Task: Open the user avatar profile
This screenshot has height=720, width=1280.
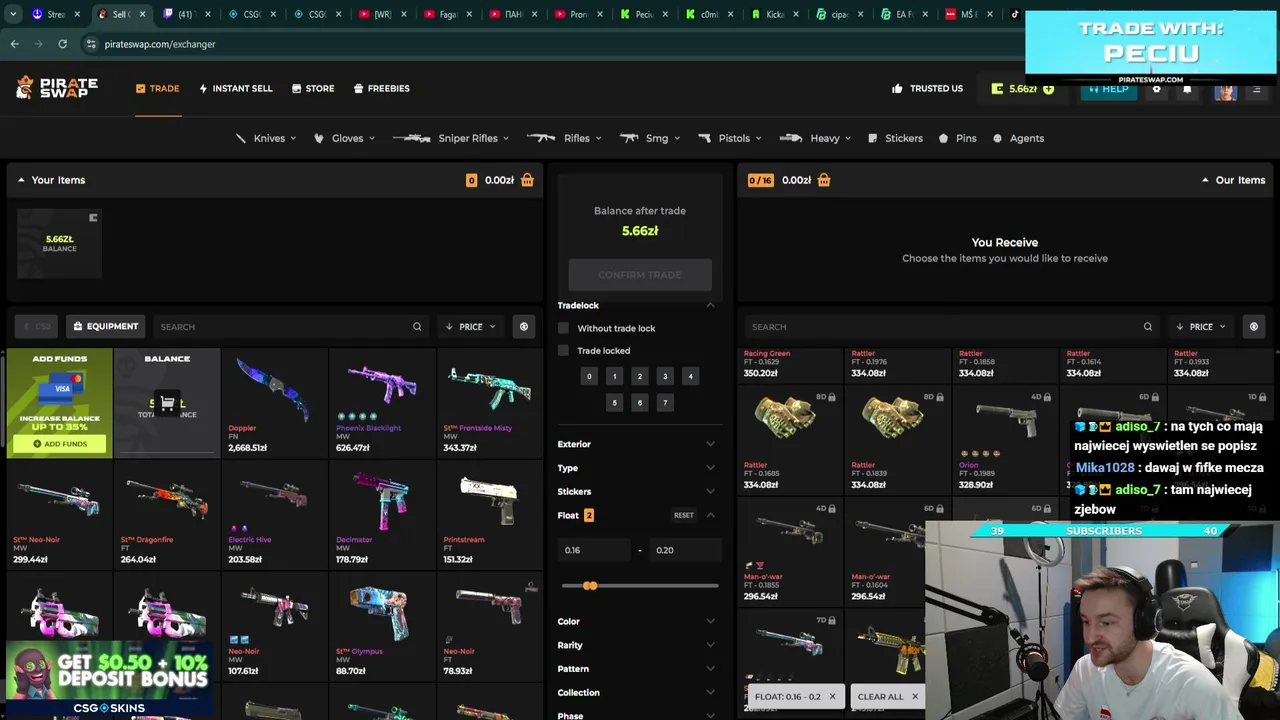Action: [x=1226, y=89]
